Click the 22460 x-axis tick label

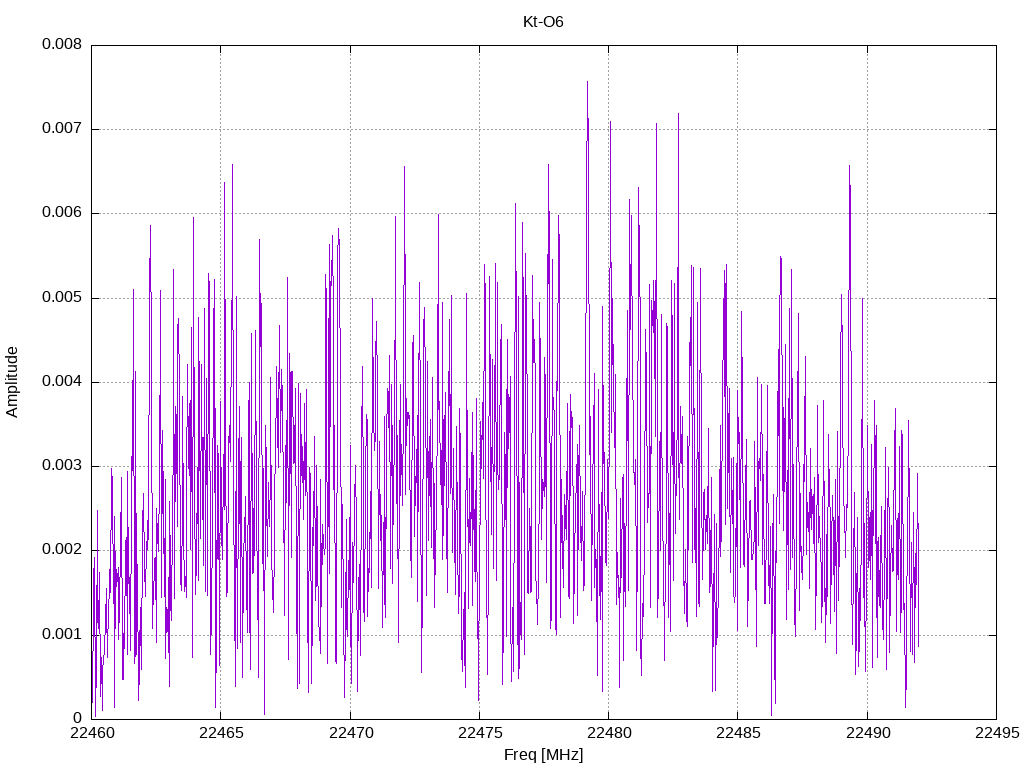point(91,733)
